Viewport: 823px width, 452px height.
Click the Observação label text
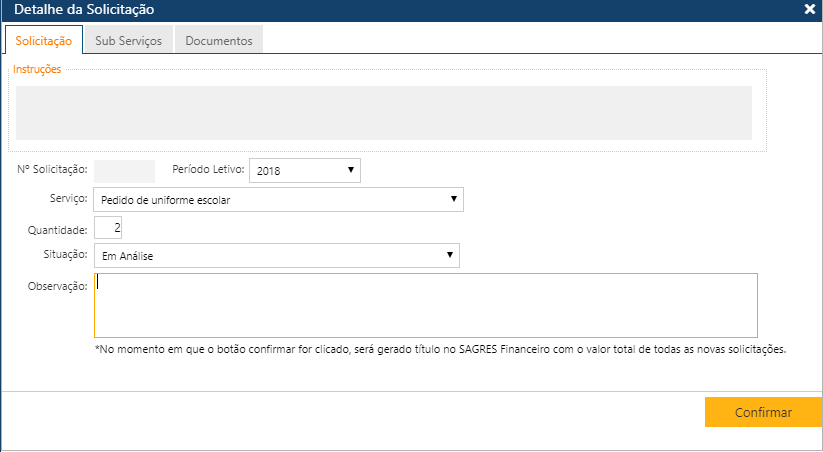tap(60, 286)
